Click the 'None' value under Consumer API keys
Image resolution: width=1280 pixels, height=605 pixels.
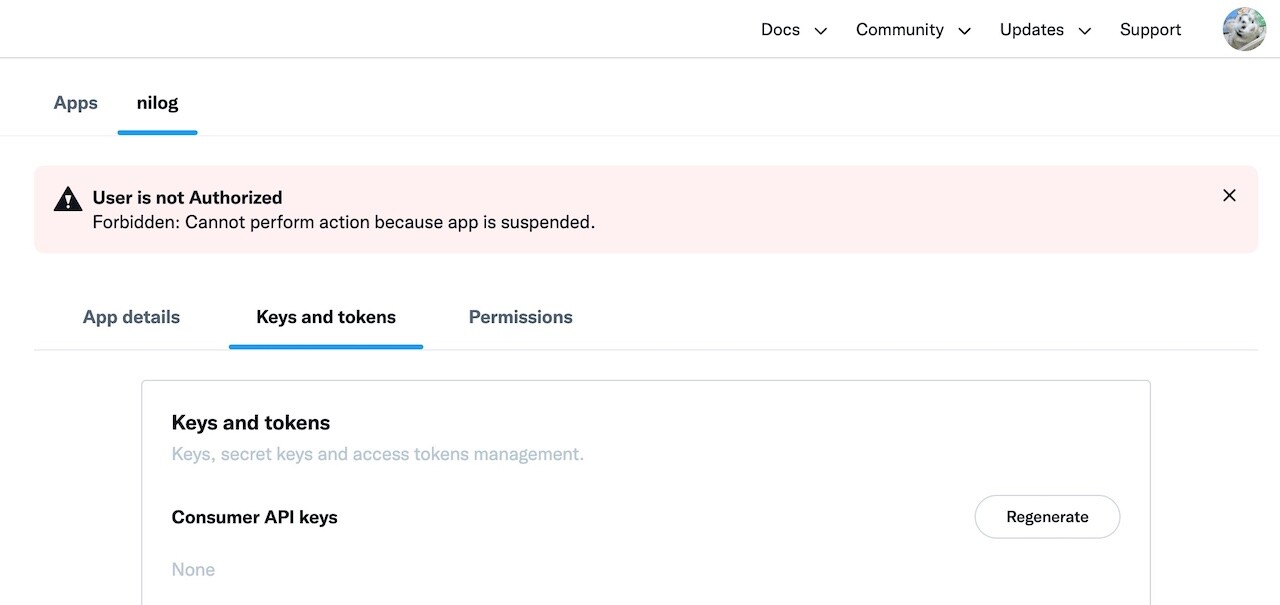193,569
